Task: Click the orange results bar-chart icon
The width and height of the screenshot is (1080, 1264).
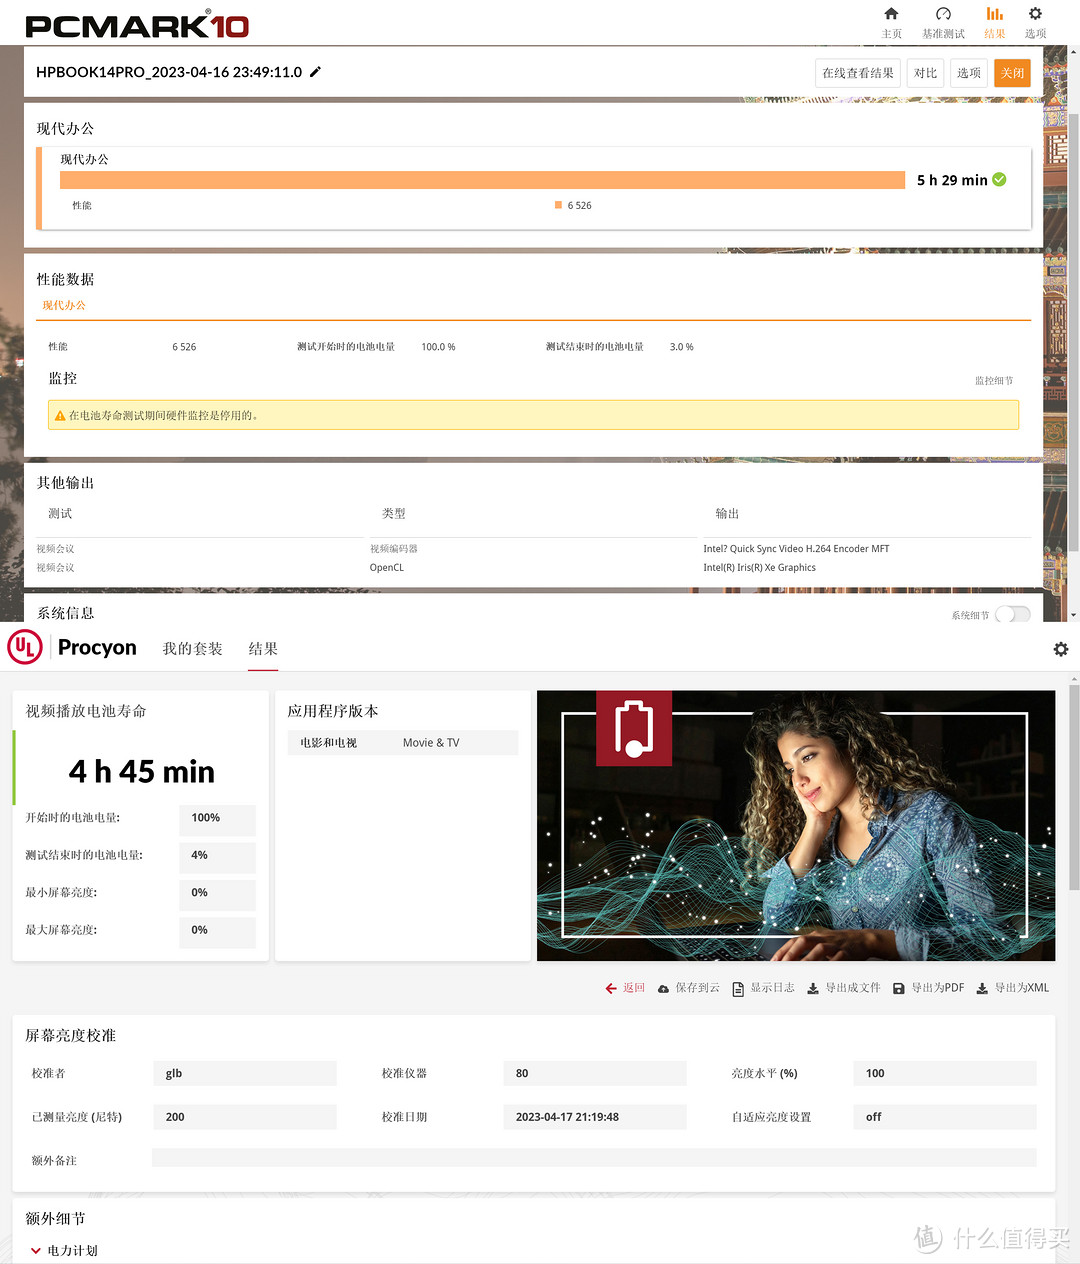Action: coord(994,15)
